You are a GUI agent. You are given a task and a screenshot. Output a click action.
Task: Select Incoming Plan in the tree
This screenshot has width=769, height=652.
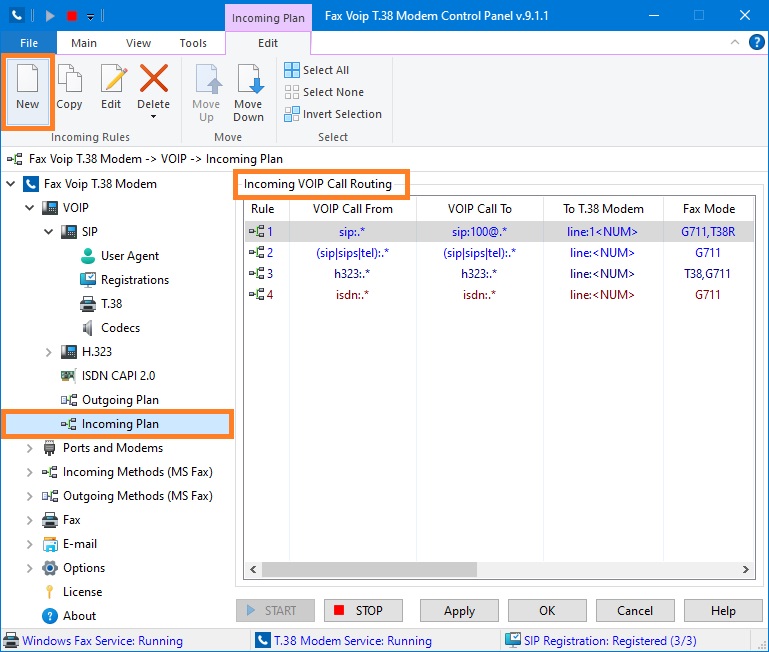118,424
